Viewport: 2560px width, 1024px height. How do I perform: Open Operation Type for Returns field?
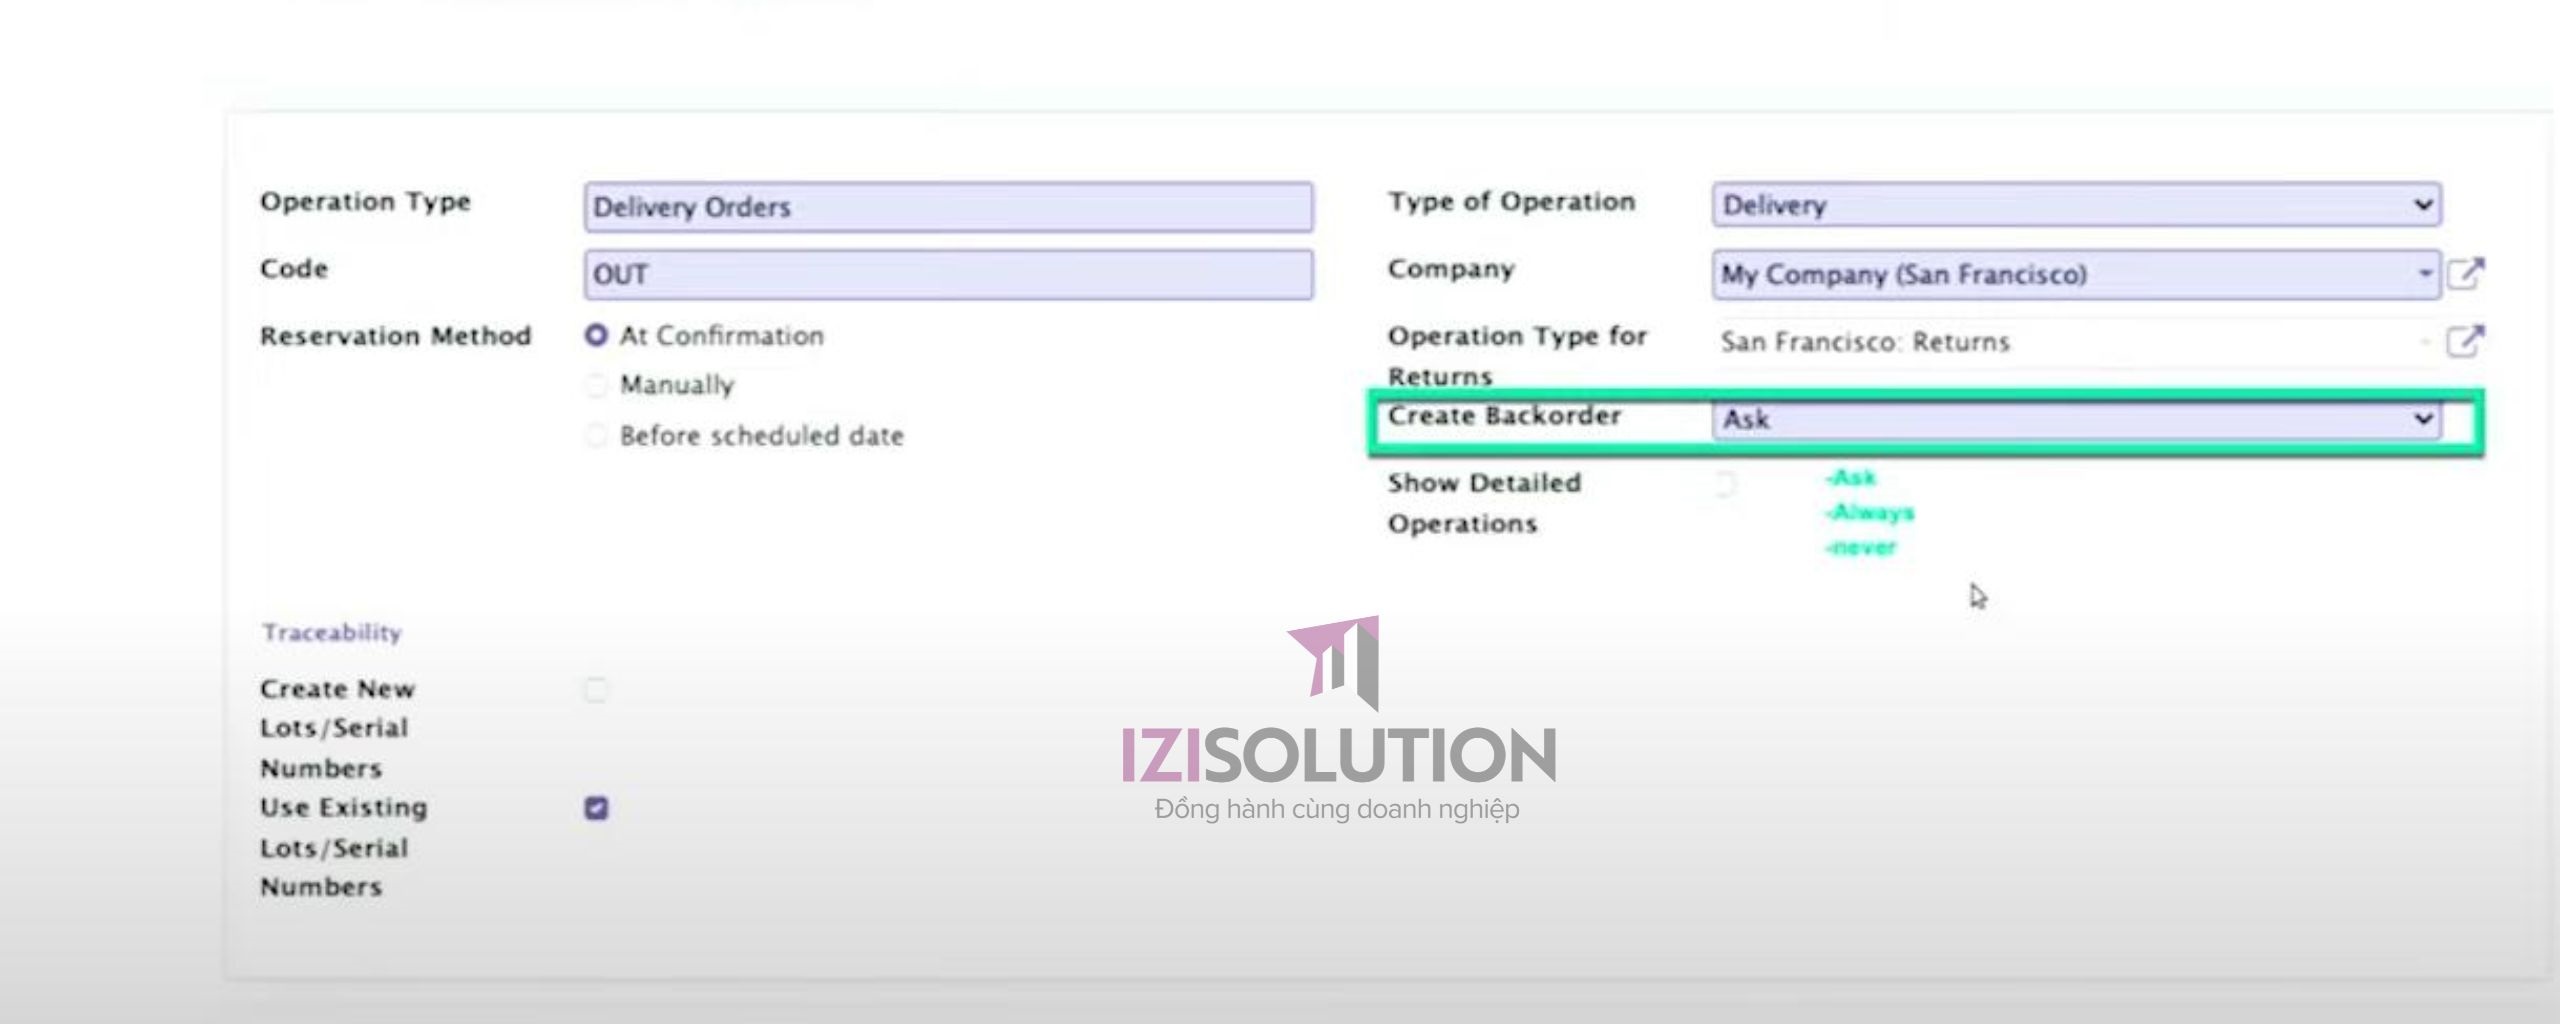[x=2066, y=342]
